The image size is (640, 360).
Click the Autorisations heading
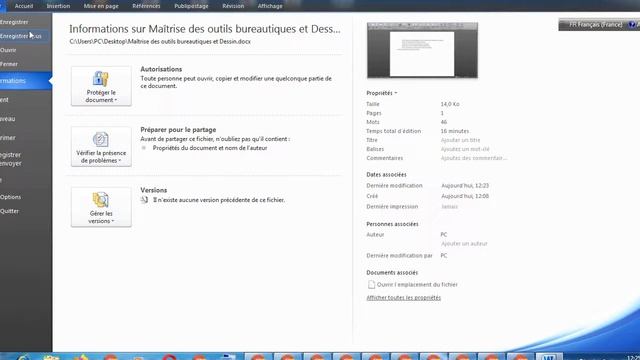point(161,69)
